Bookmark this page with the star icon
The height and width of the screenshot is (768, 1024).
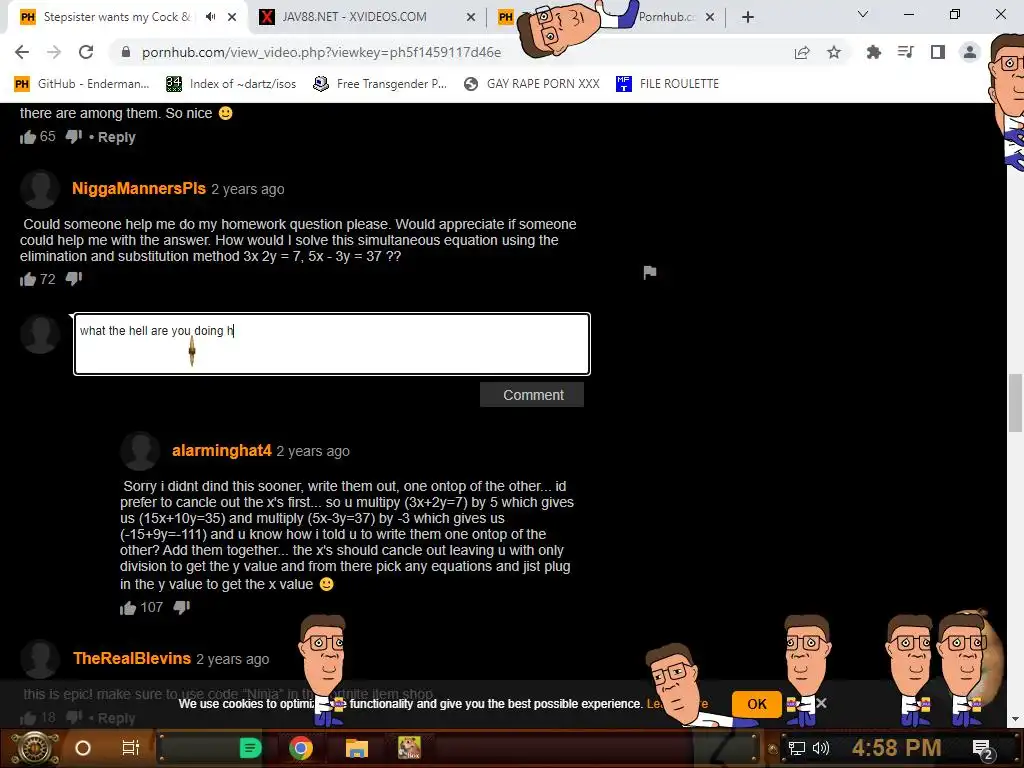834,52
